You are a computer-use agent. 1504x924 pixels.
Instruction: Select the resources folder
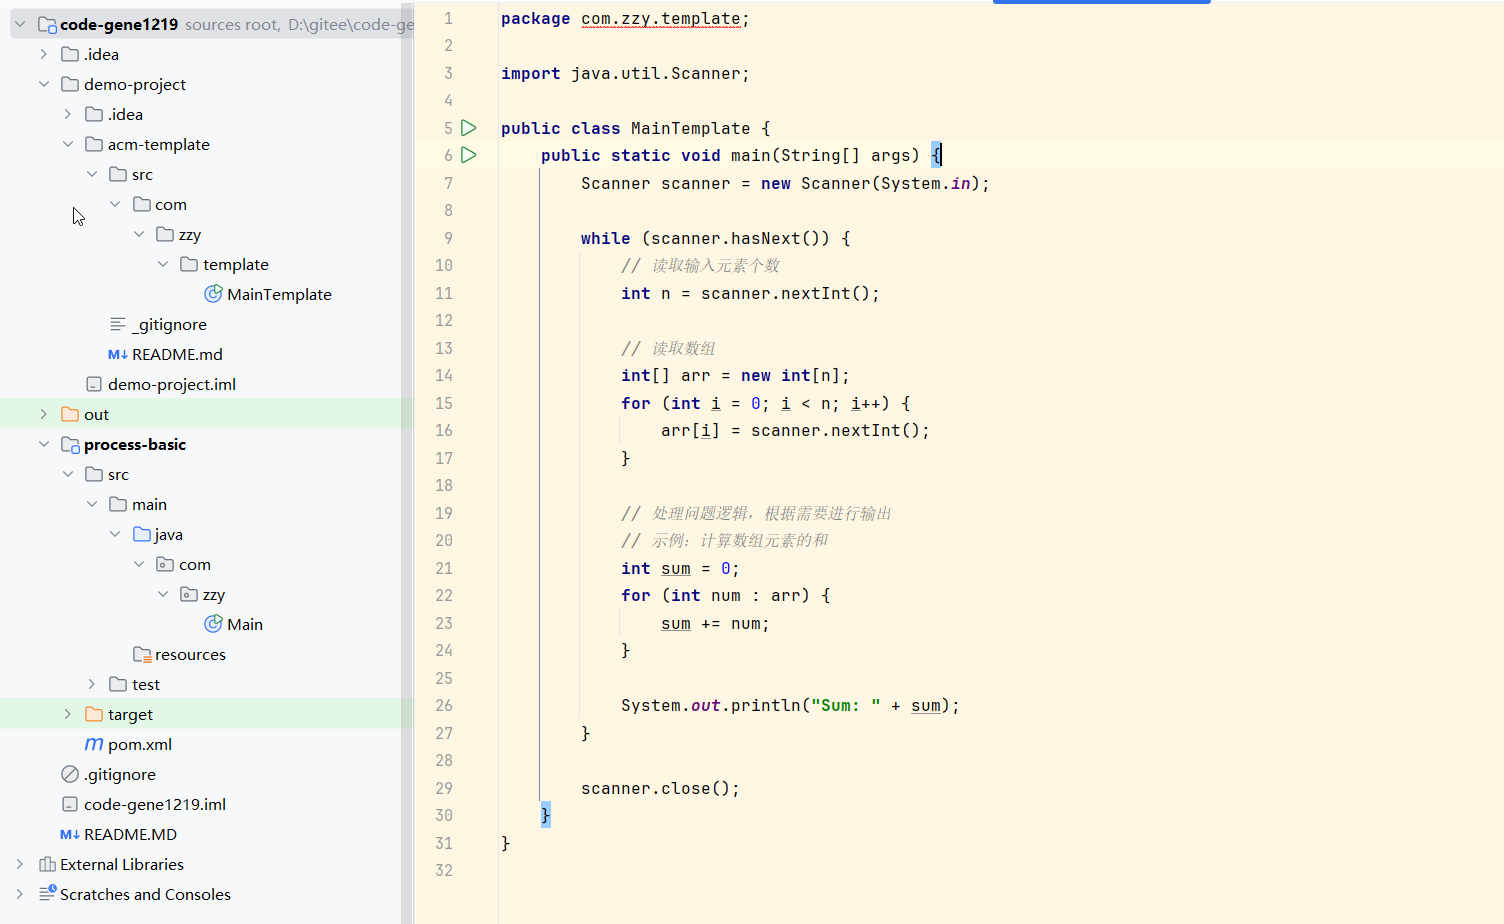180,654
